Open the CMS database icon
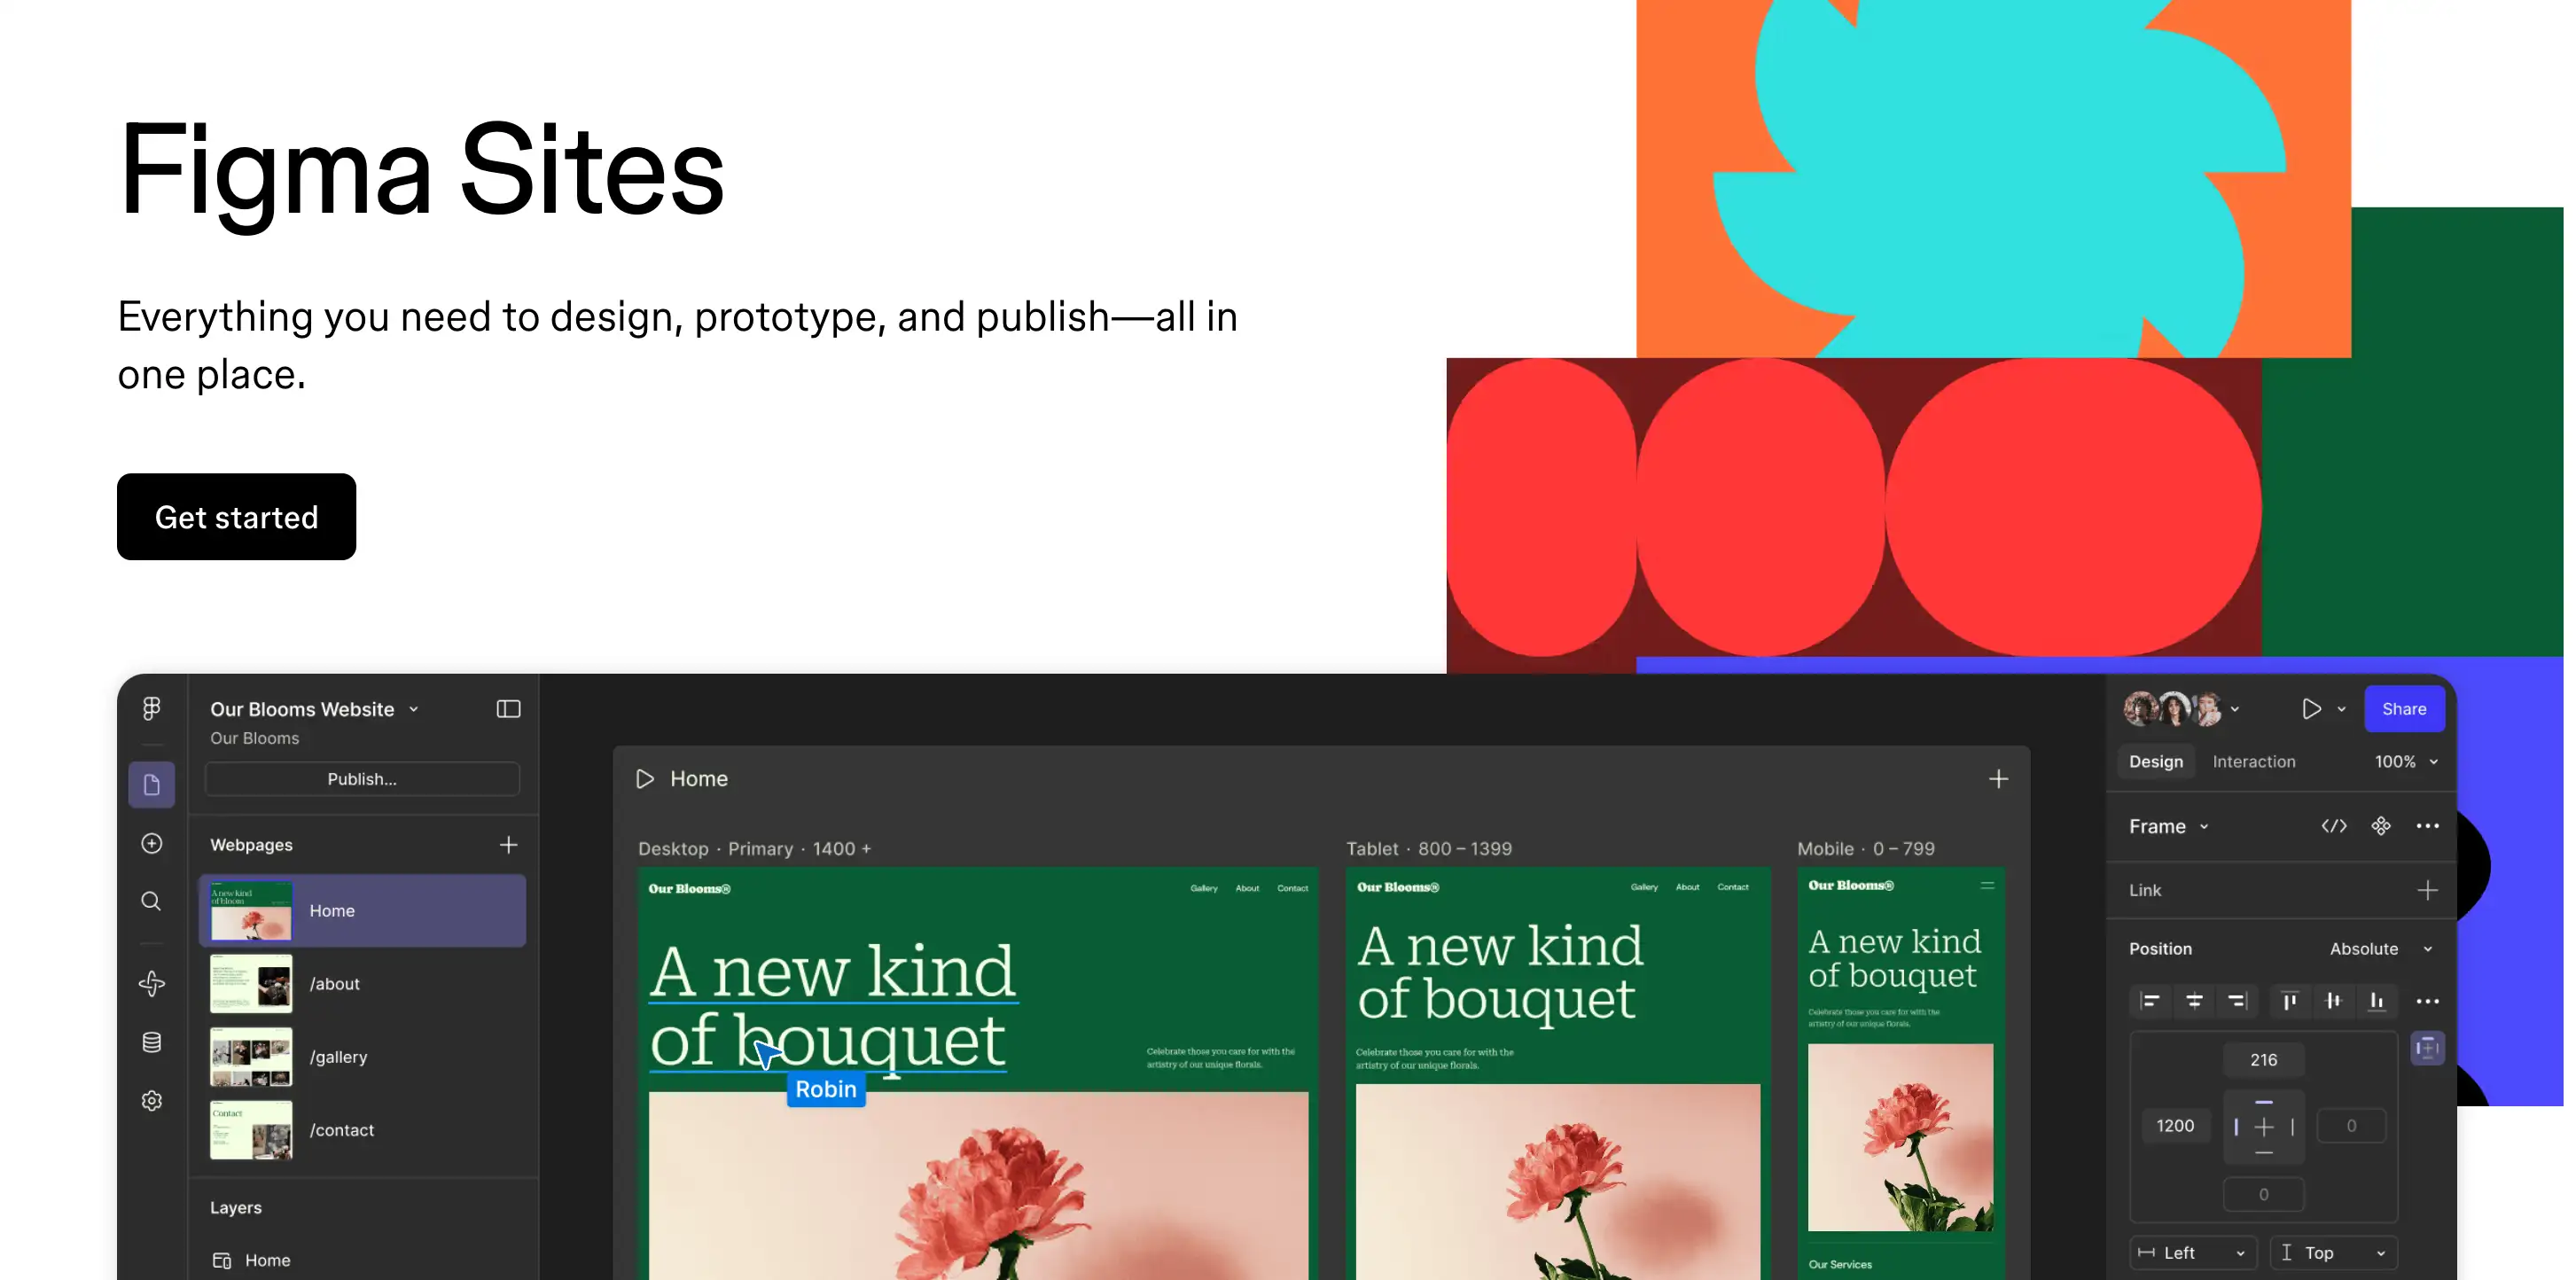Image resolution: width=2576 pixels, height=1280 pixels. tap(151, 1042)
